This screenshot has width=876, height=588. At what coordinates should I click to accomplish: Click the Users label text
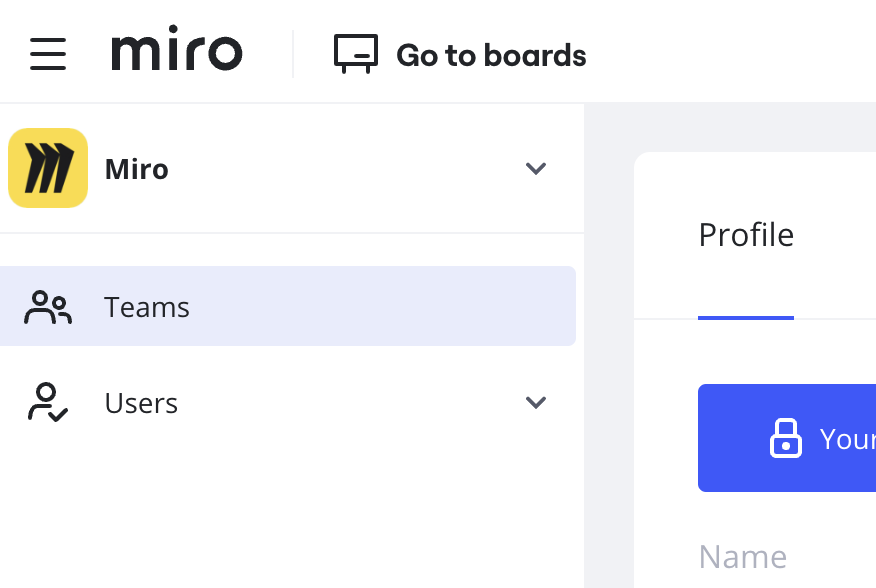pos(141,403)
